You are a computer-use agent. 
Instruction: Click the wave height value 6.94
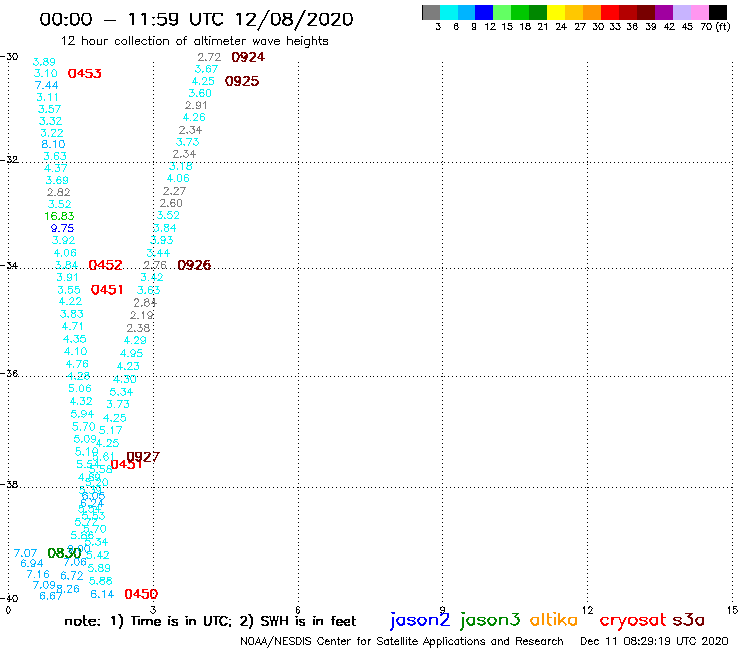32,563
